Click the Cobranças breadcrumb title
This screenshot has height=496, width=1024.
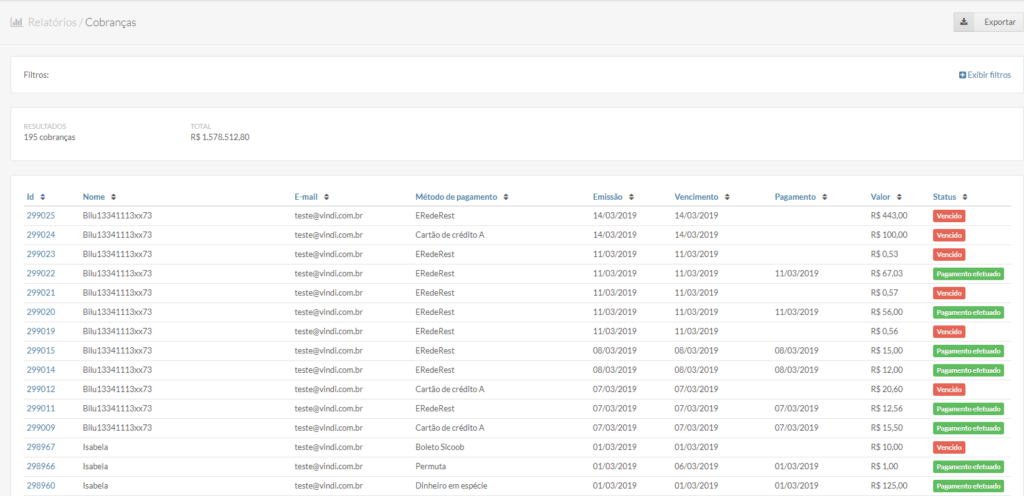(x=110, y=22)
